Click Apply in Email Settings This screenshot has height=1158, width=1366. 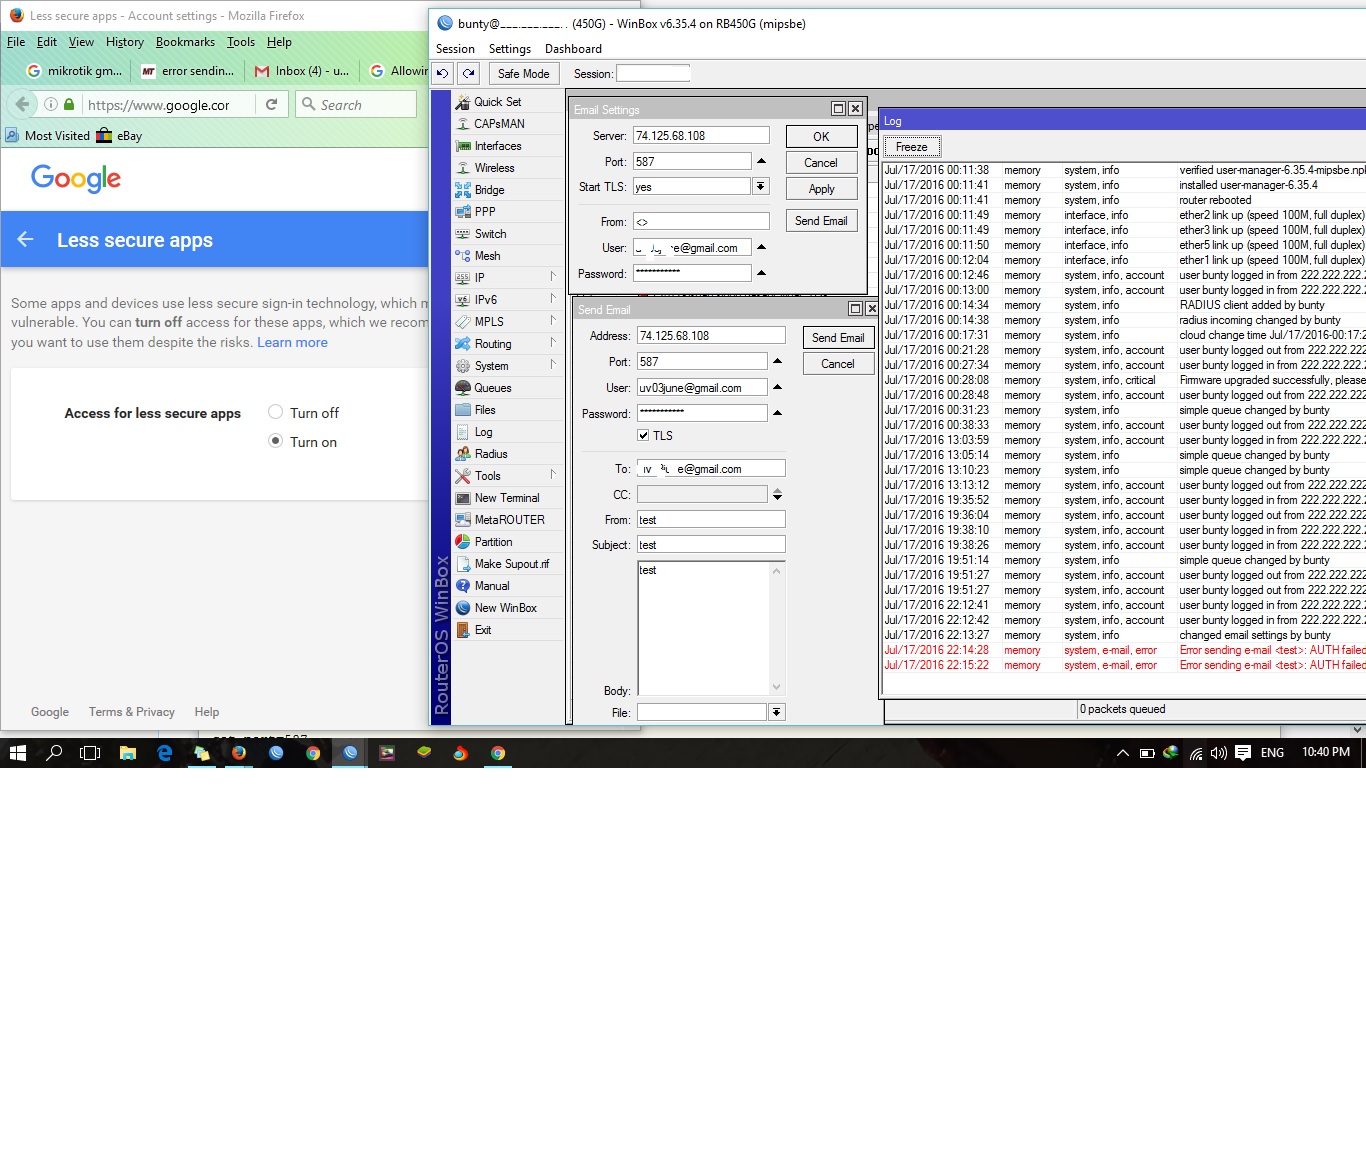click(821, 189)
